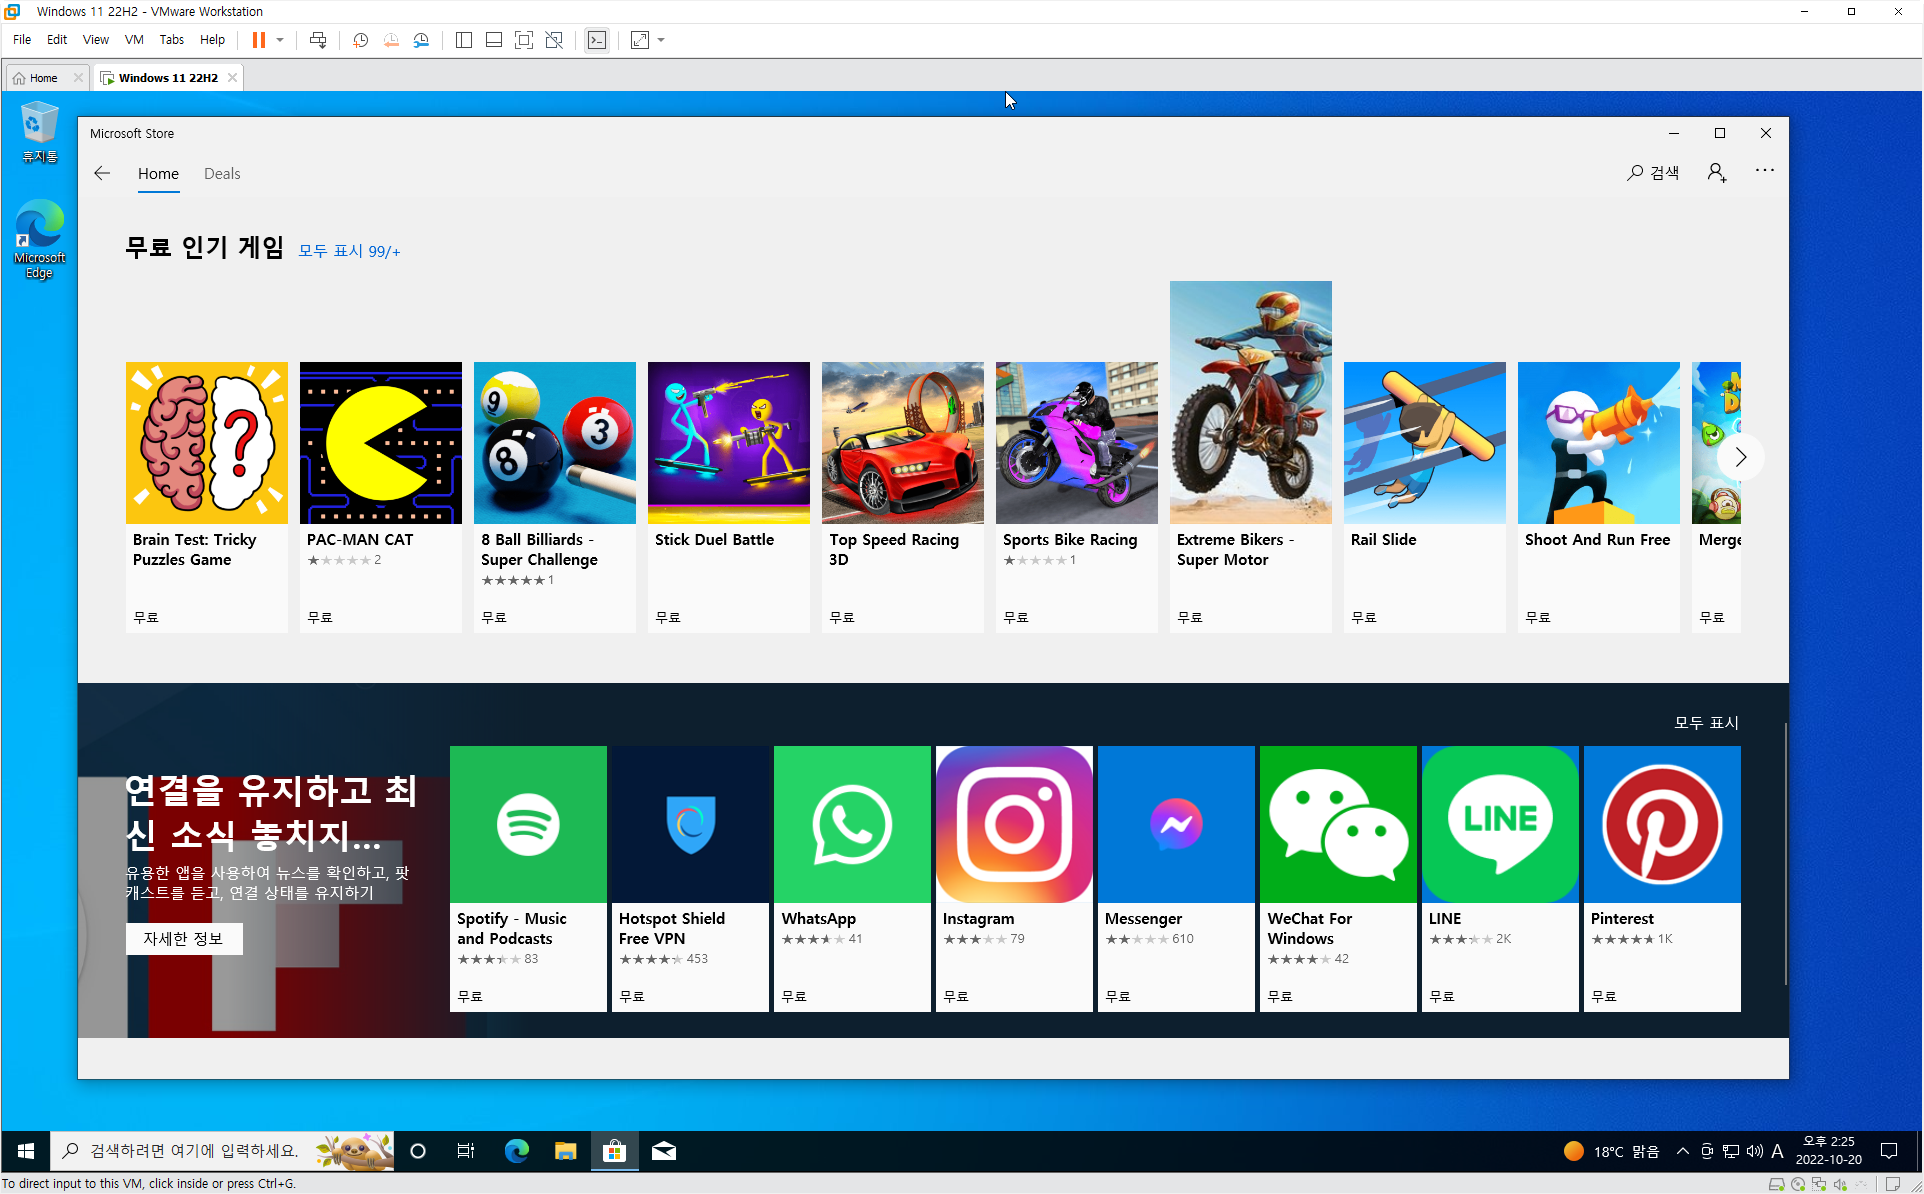Open the Store search (검색) icon
The height and width of the screenshot is (1194, 1924).
[x=1653, y=173]
